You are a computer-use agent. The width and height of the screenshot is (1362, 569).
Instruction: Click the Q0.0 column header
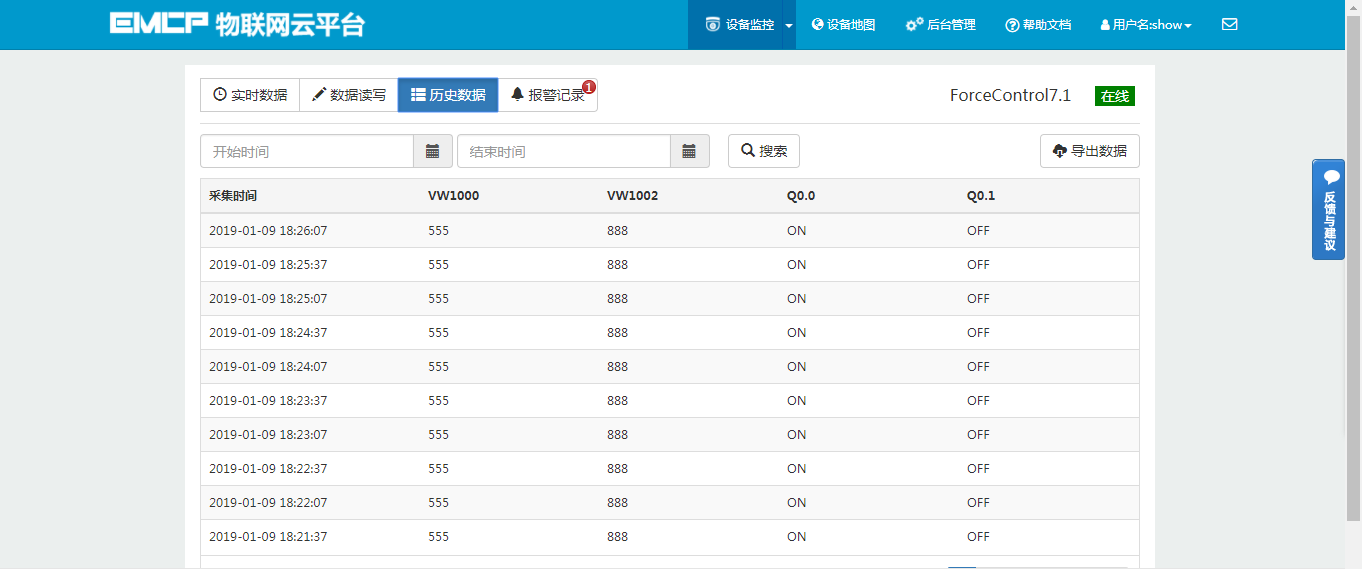pyautogui.click(x=801, y=196)
